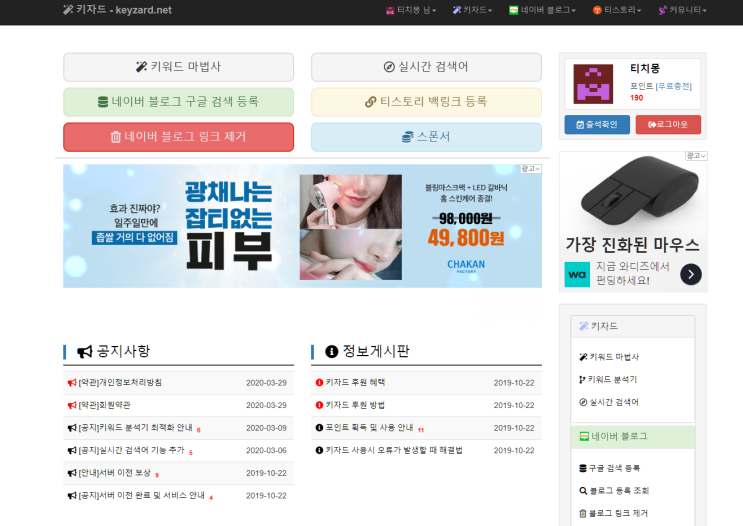Open the 실시간 검색어 button

pos(426,67)
